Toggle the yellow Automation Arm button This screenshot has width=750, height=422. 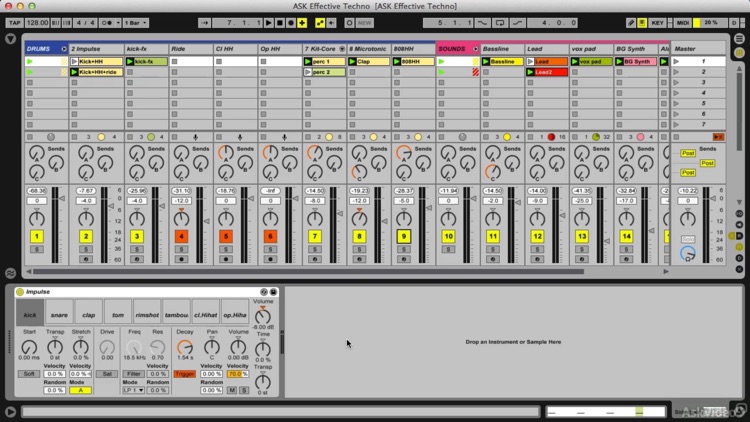pyautogui.click(x=320, y=23)
